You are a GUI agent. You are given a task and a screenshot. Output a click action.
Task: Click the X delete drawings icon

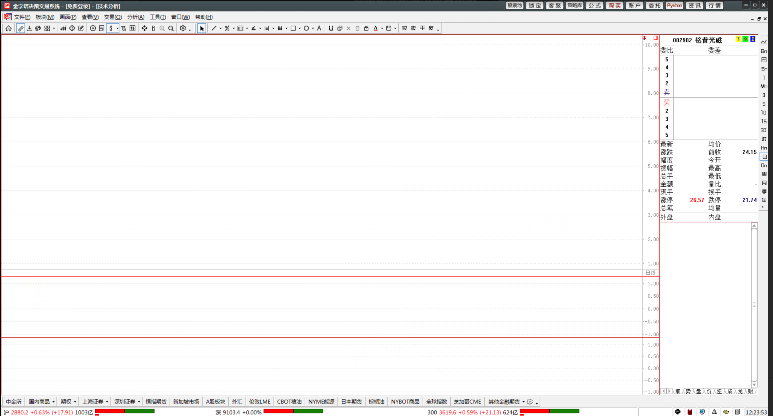[x=349, y=29]
